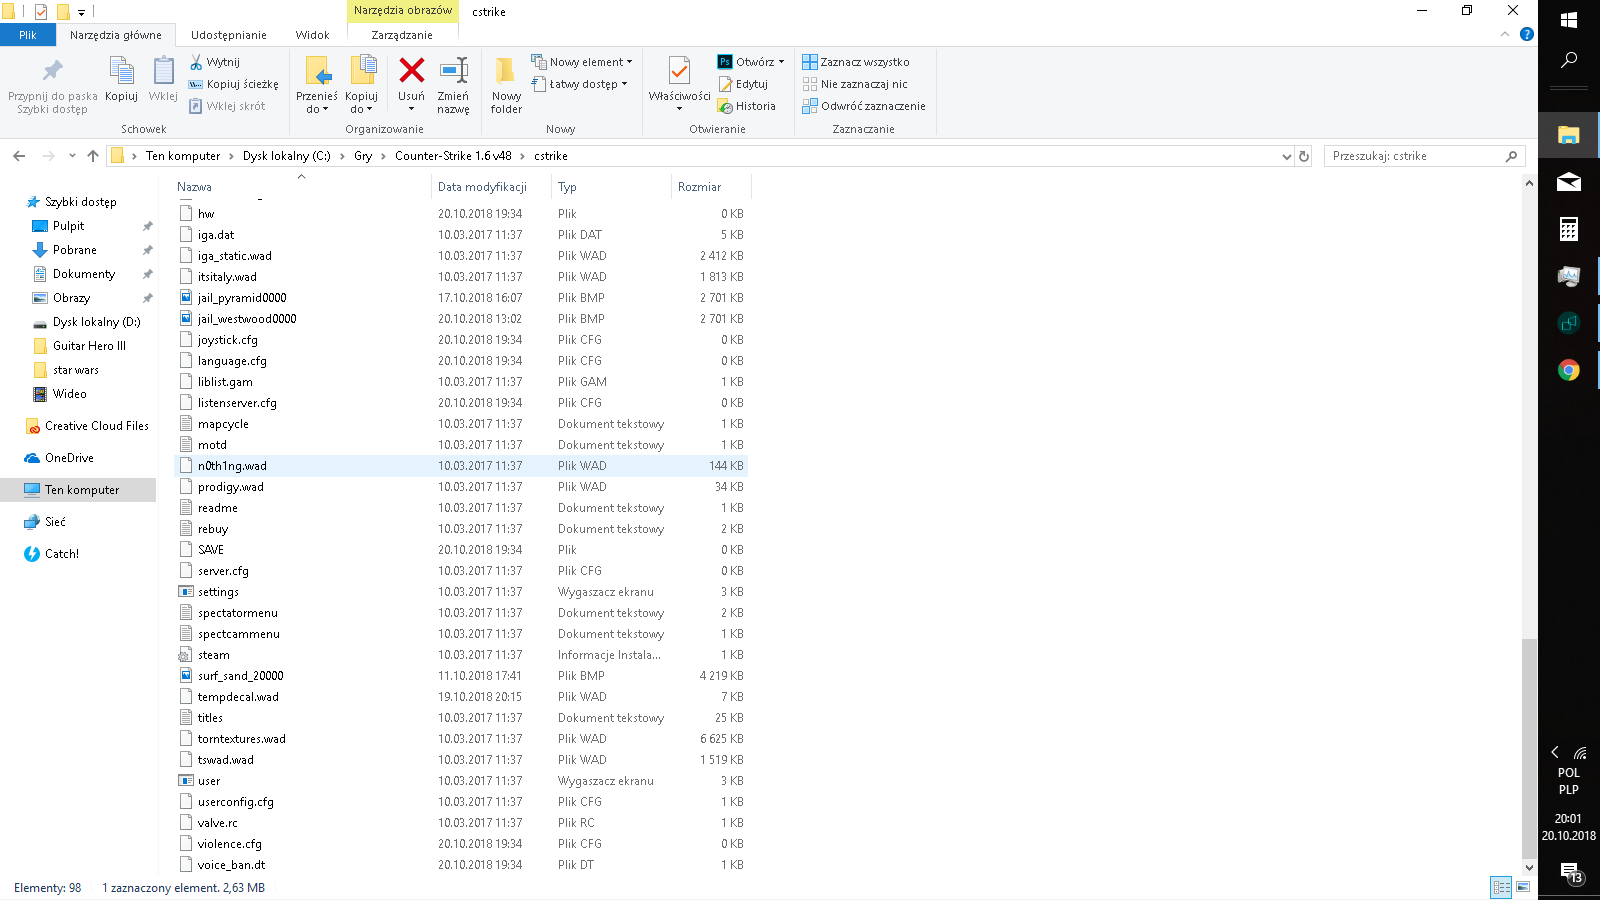Click the Zmień nazwę rename icon

coord(453,71)
